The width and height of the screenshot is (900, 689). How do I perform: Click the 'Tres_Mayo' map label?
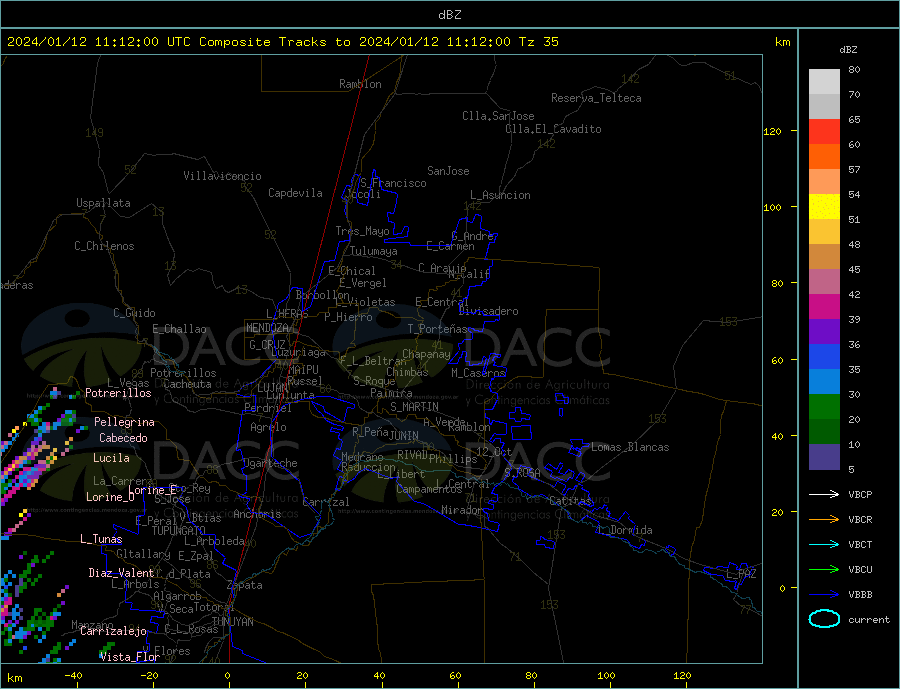(362, 231)
